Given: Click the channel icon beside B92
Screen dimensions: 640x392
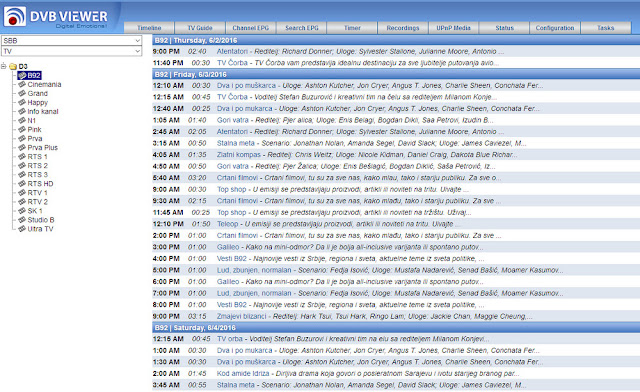Looking at the screenshot, I should (22, 75).
